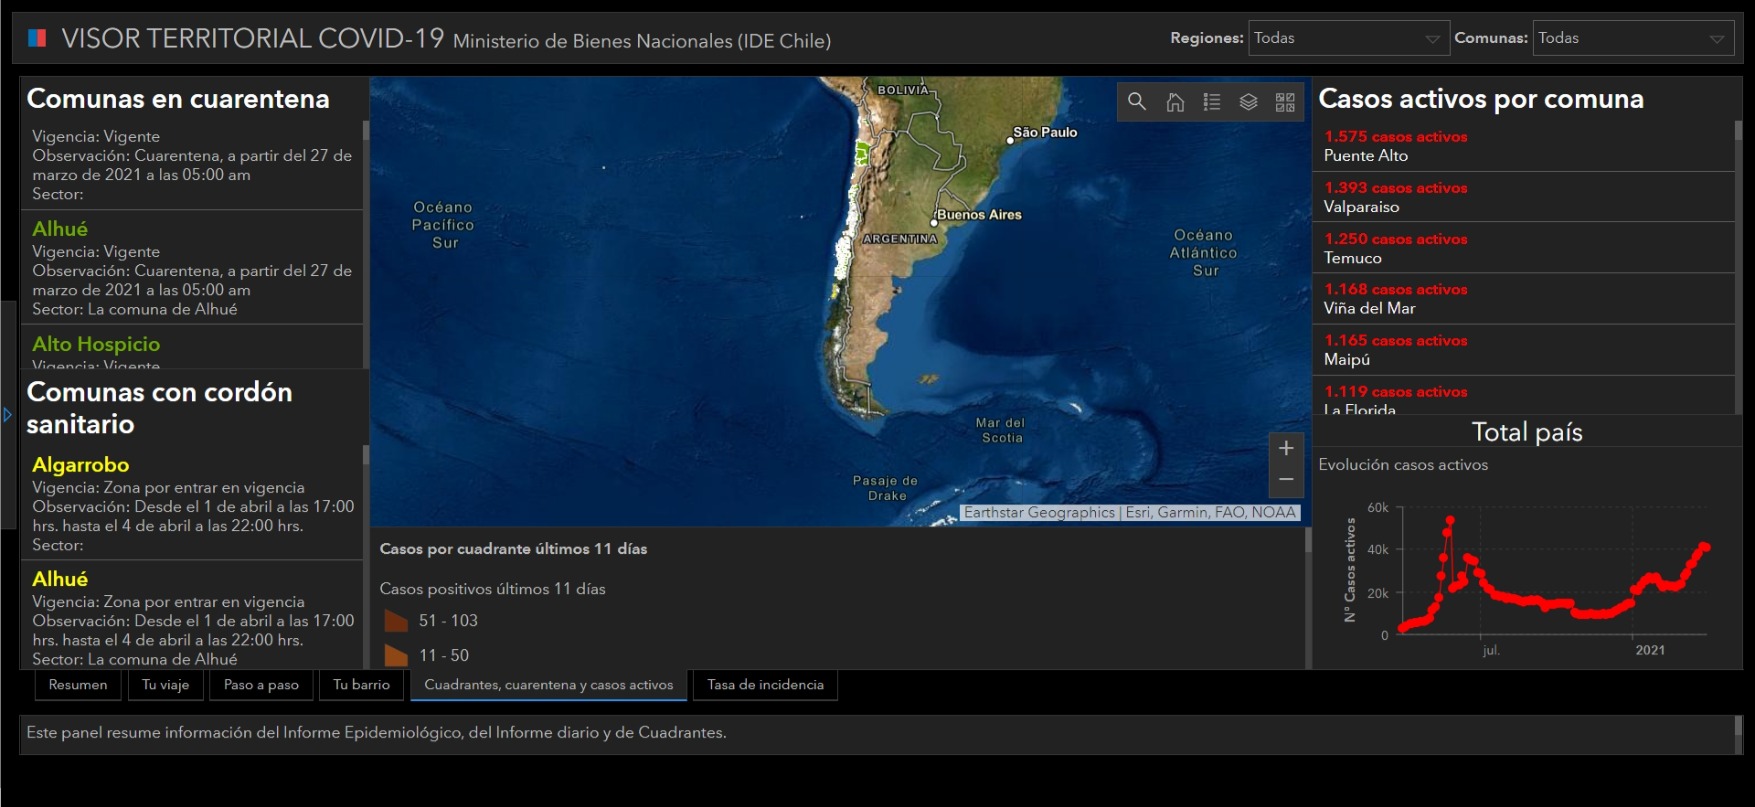1755x807 pixels.
Task: Open the Regiones dropdown
Action: point(1347,39)
